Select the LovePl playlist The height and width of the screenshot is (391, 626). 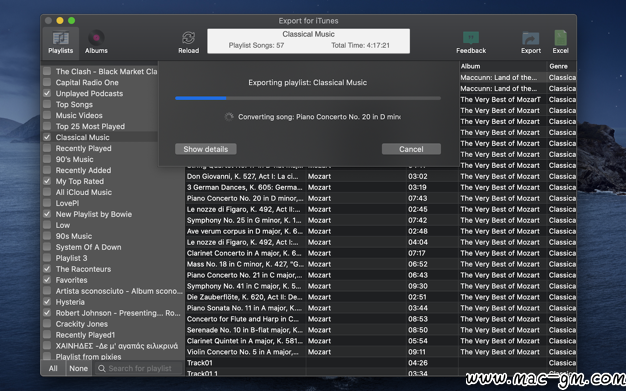(67, 203)
